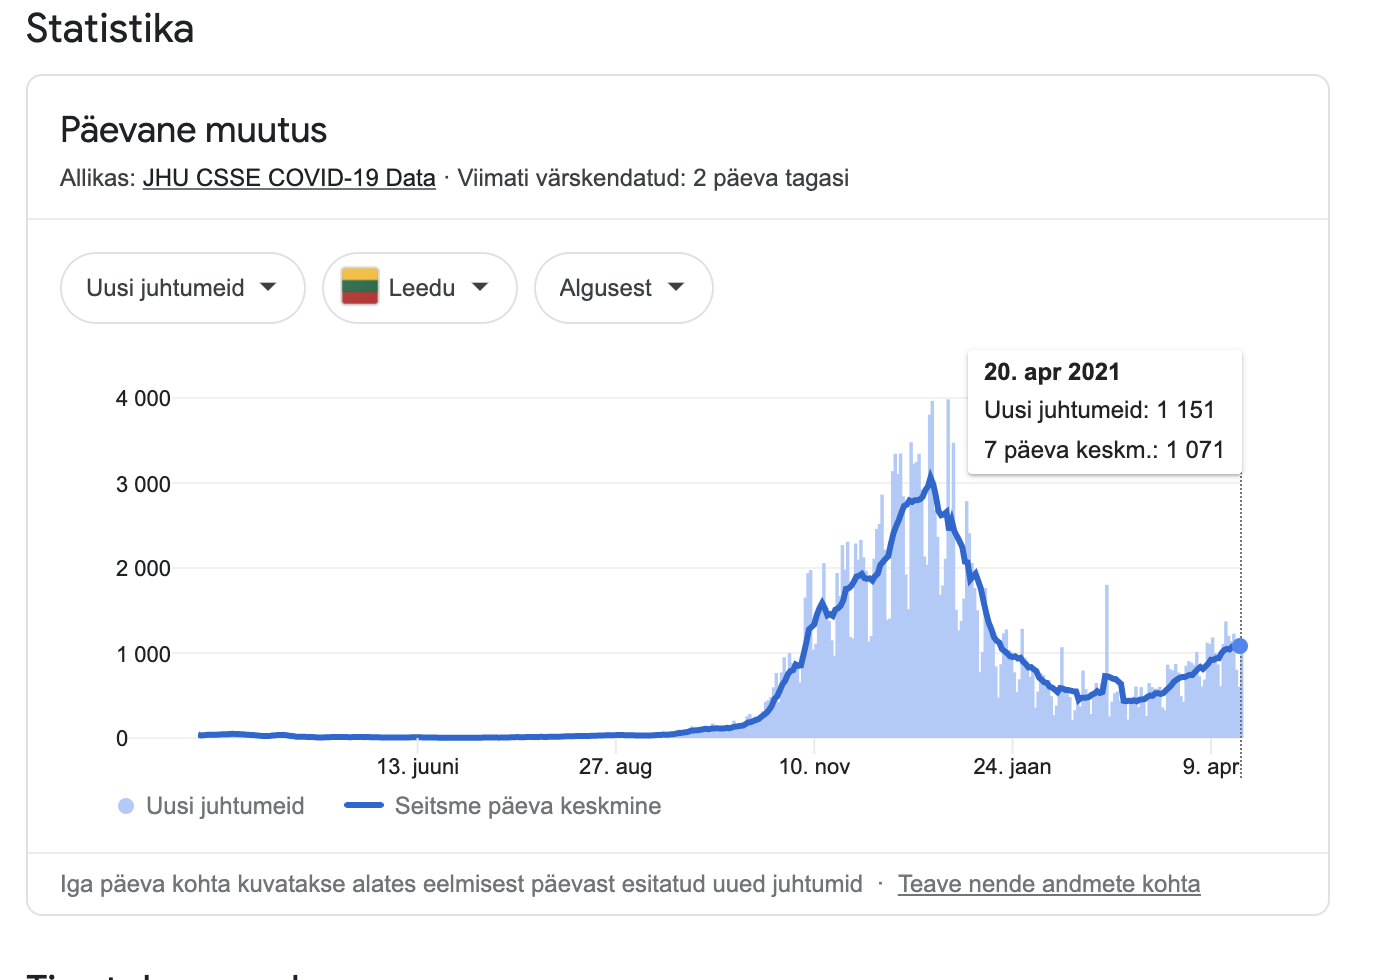This screenshot has height=980, width=1392.
Task: Click the light blue legend dot
Action: (126, 806)
